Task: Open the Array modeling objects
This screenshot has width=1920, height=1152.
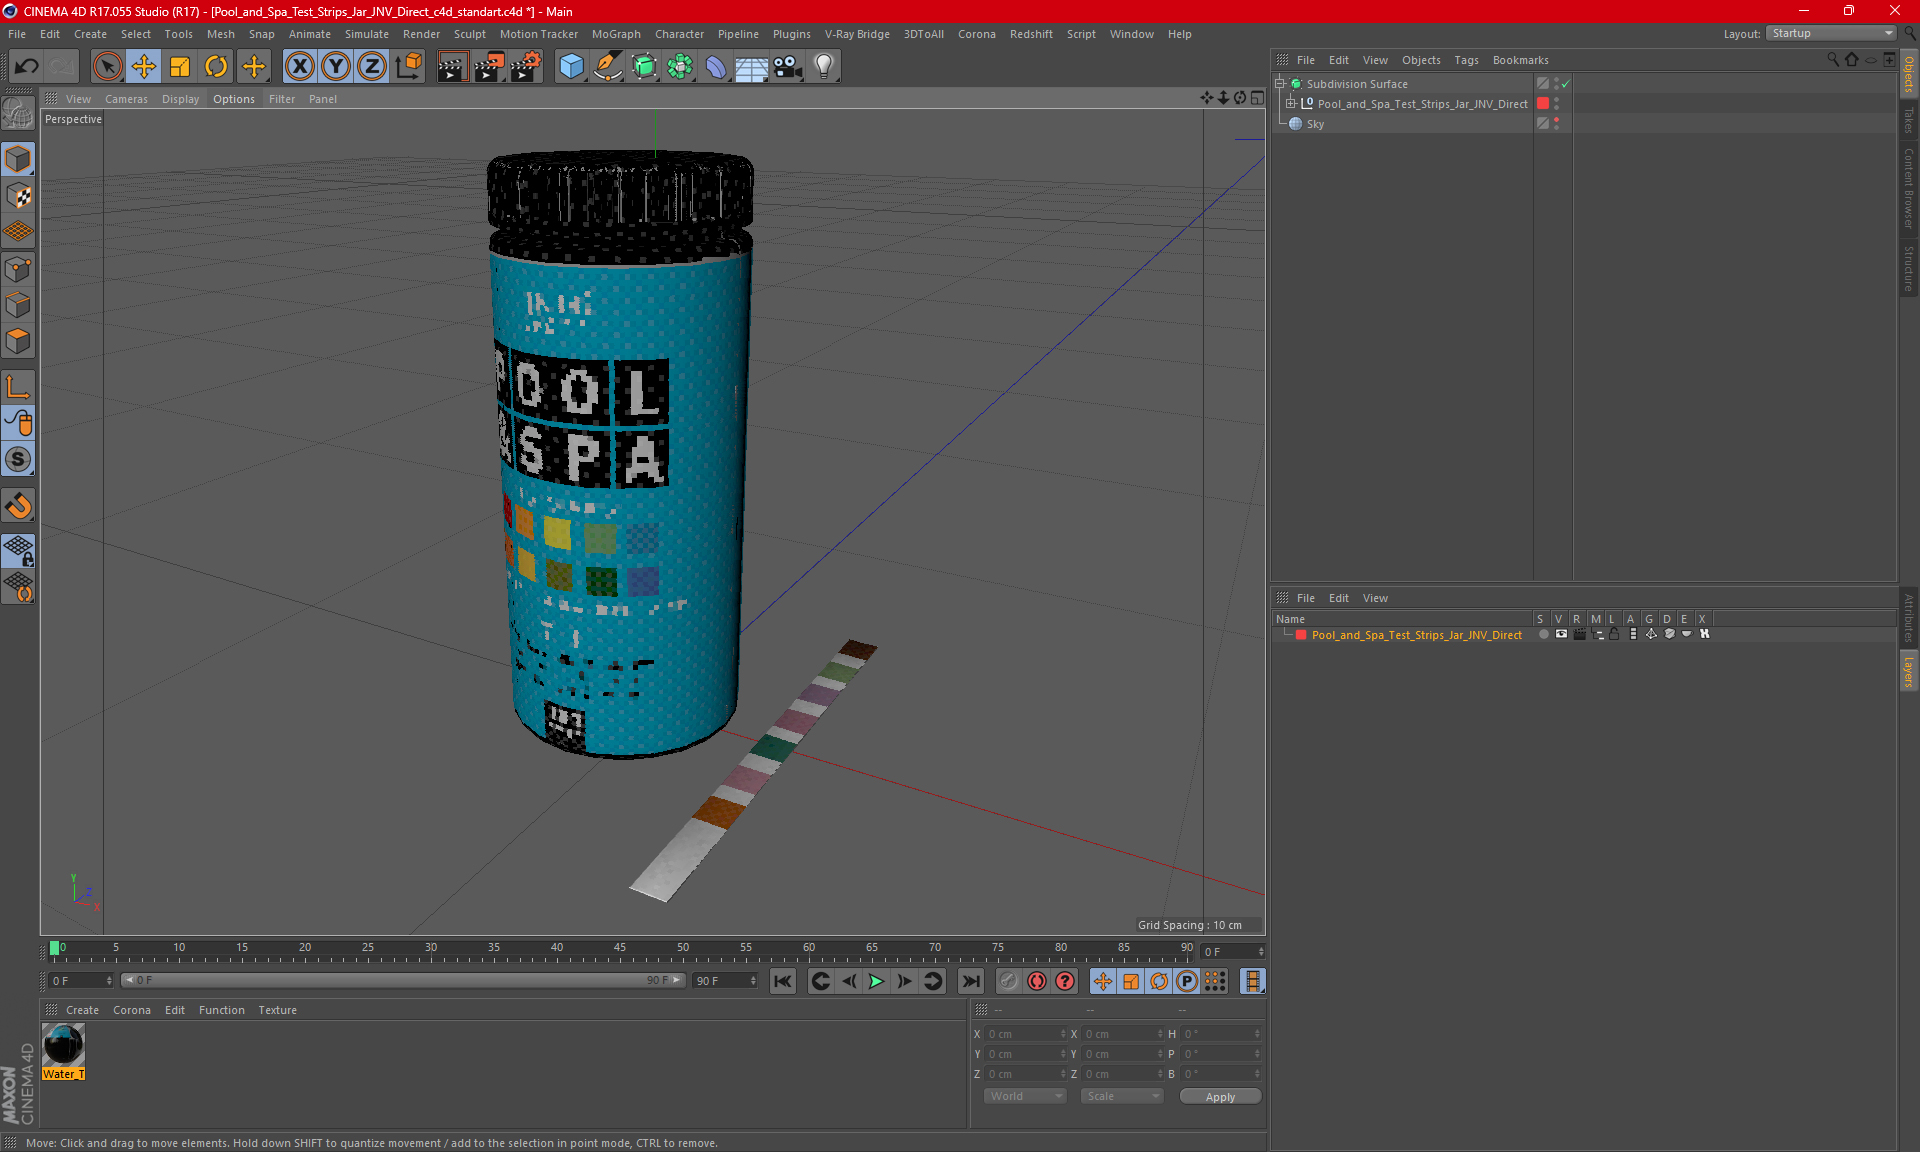Action: (680, 67)
